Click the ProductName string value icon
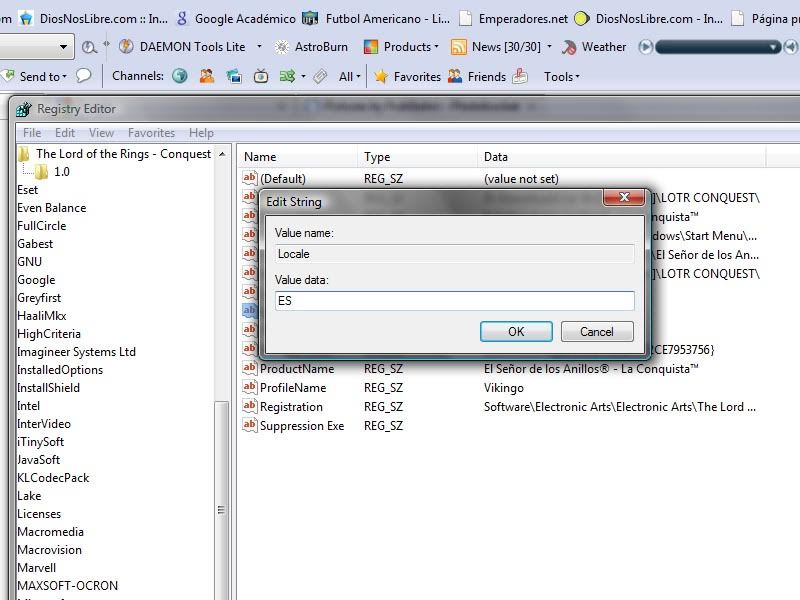The width and height of the screenshot is (800, 600). click(249, 368)
